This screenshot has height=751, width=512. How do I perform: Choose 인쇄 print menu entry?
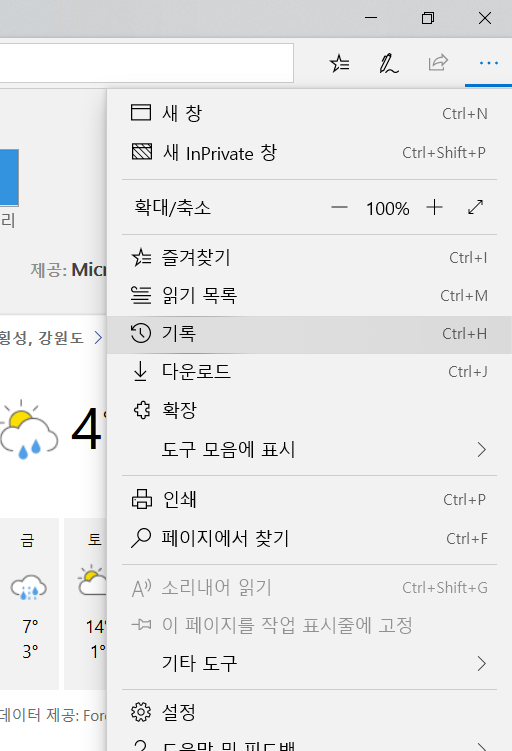tap(309, 500)
